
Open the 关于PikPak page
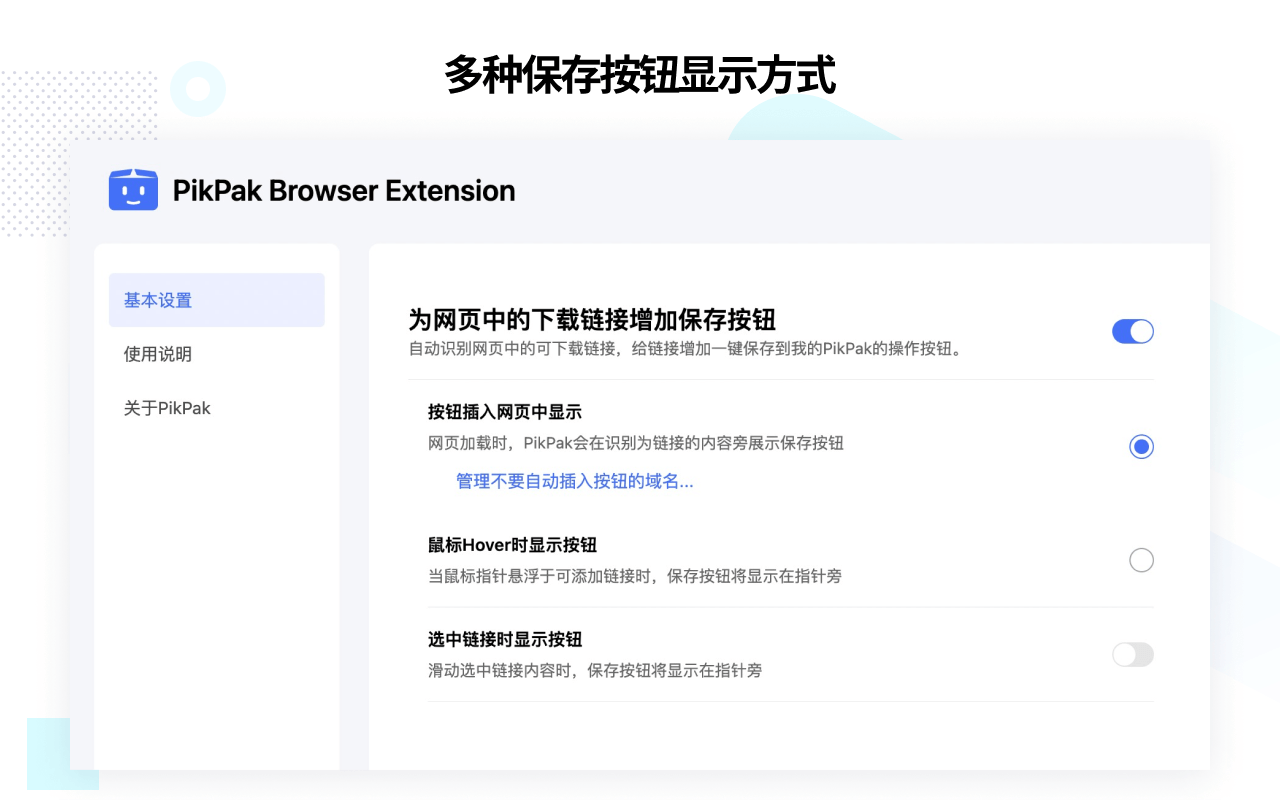[x=167, y=408]
